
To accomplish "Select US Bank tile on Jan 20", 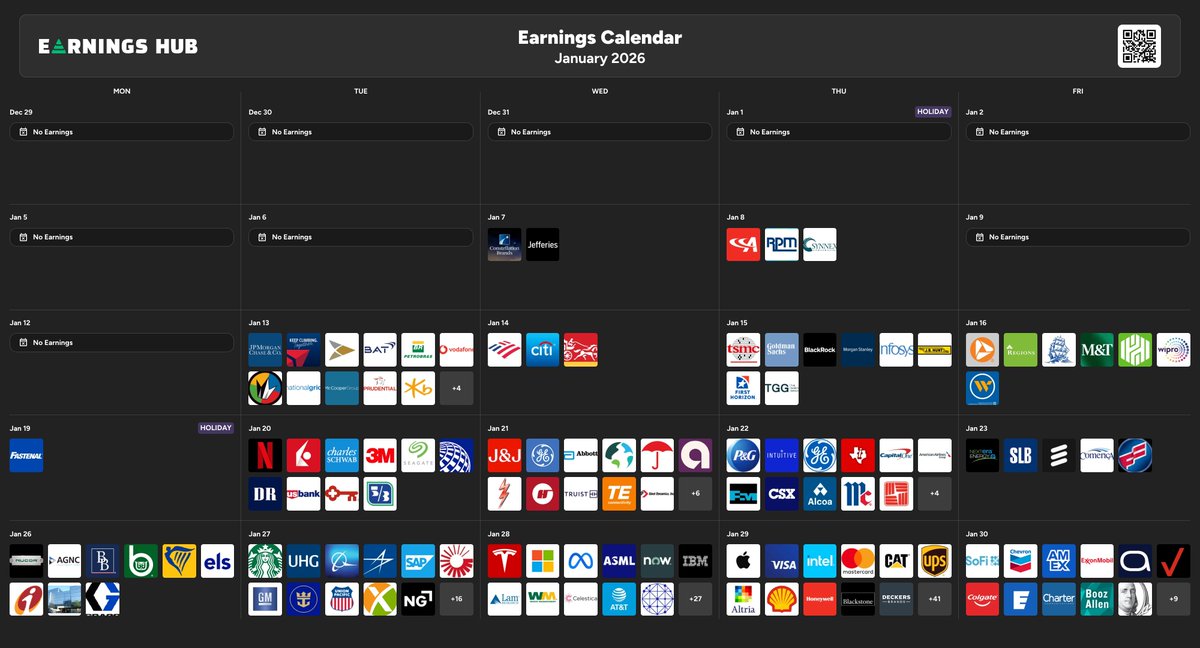I will tap(304, 493).
